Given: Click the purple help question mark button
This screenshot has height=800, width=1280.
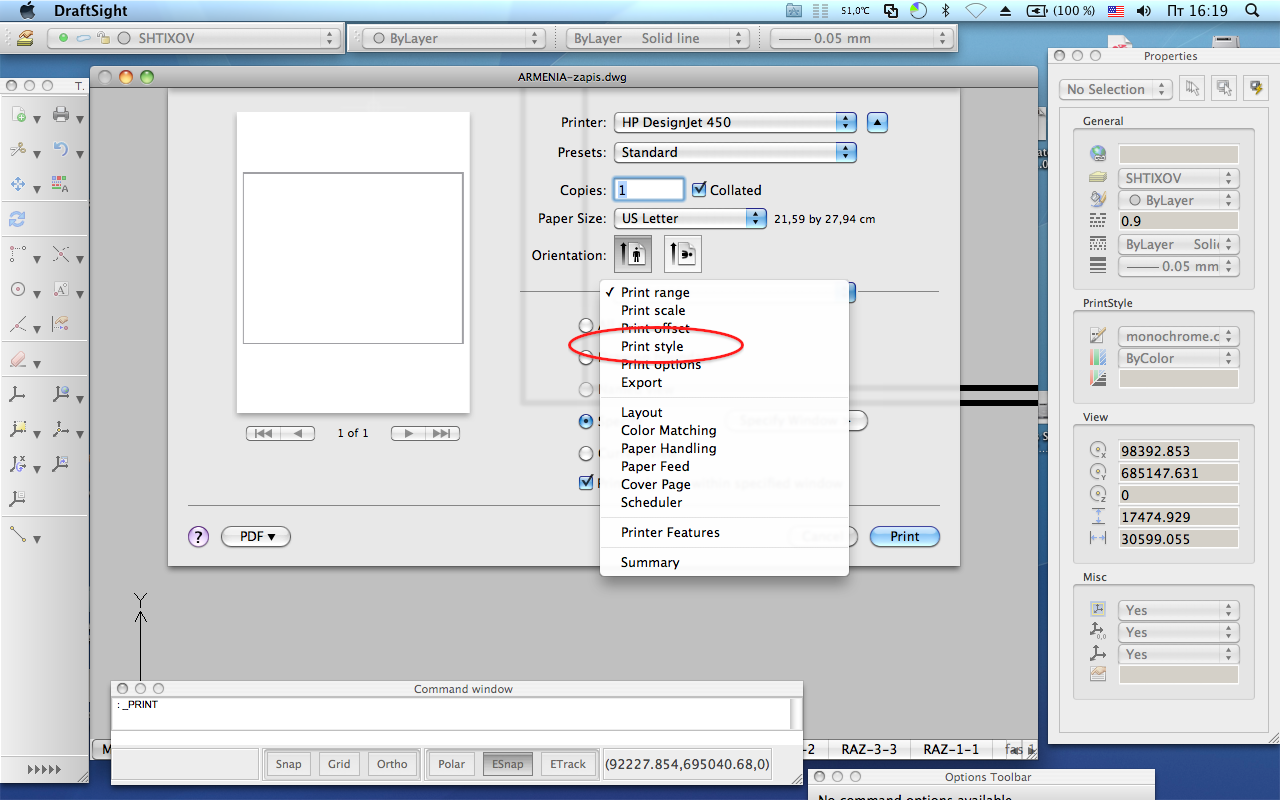Looking at the screenshot, I should (x=198, y=536).
